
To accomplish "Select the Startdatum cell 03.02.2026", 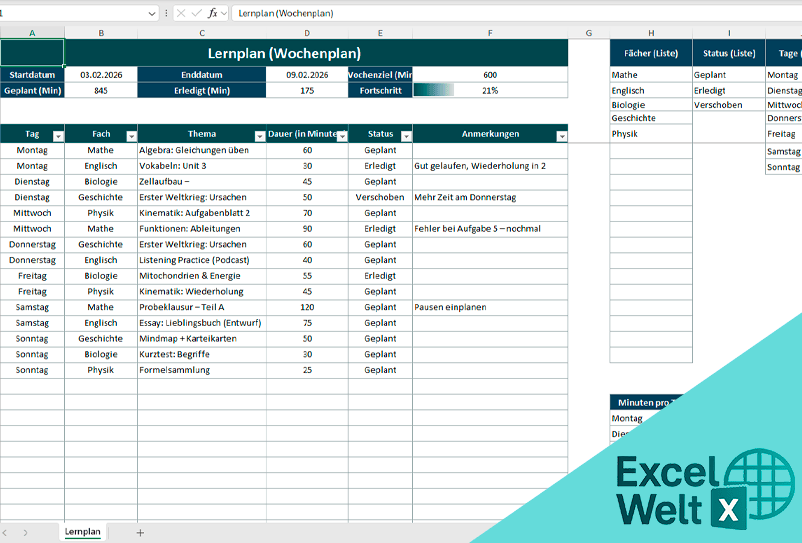I will coord(101,74).
